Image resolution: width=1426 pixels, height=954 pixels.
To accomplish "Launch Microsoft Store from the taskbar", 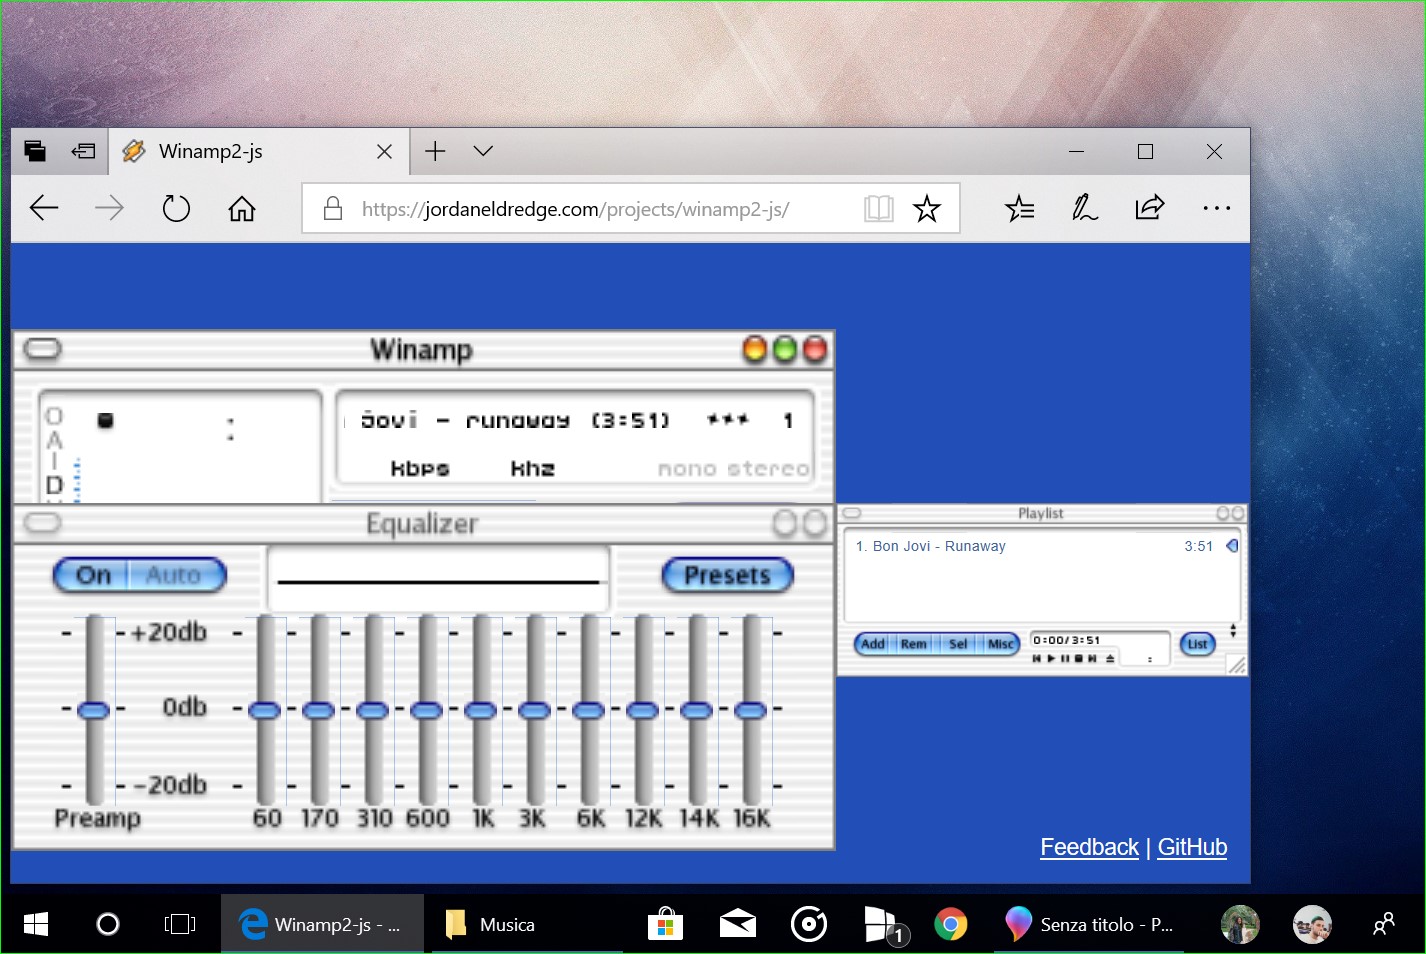I will pyautogui.click(x=665, y=924).
